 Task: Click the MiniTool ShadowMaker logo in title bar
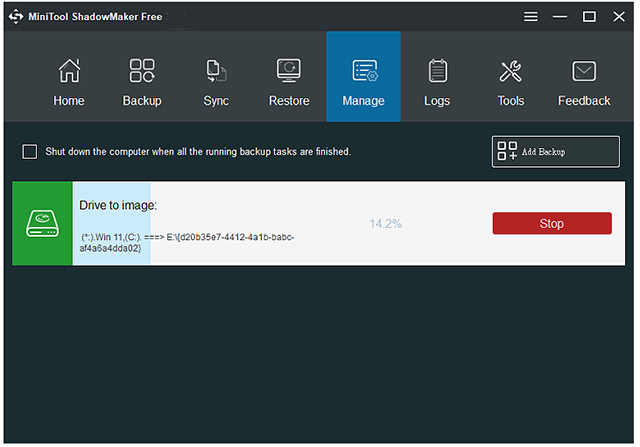tap(16, 16)
